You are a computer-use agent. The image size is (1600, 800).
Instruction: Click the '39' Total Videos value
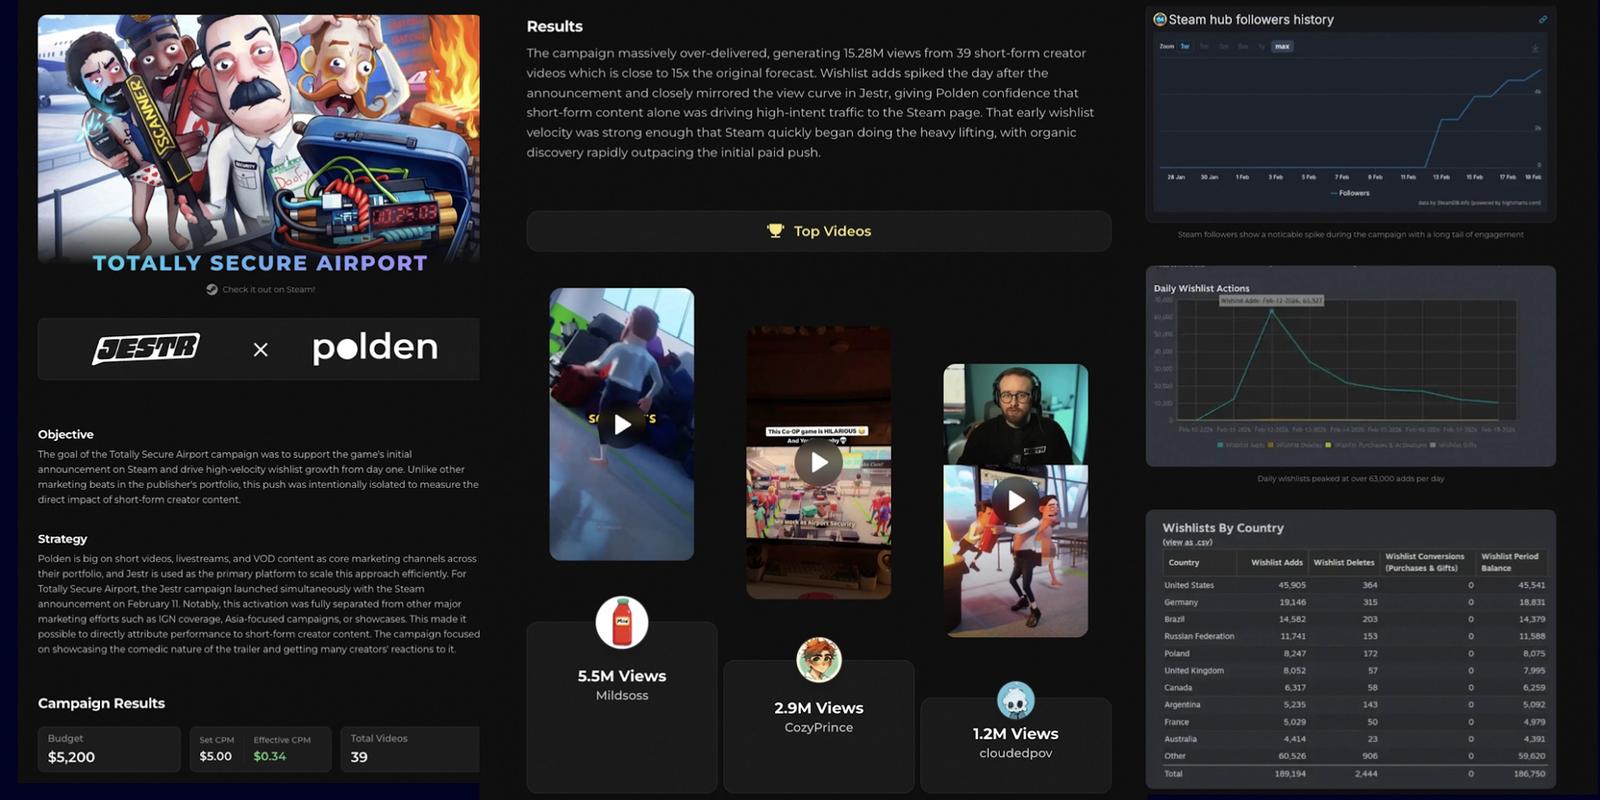click(359, 757)
